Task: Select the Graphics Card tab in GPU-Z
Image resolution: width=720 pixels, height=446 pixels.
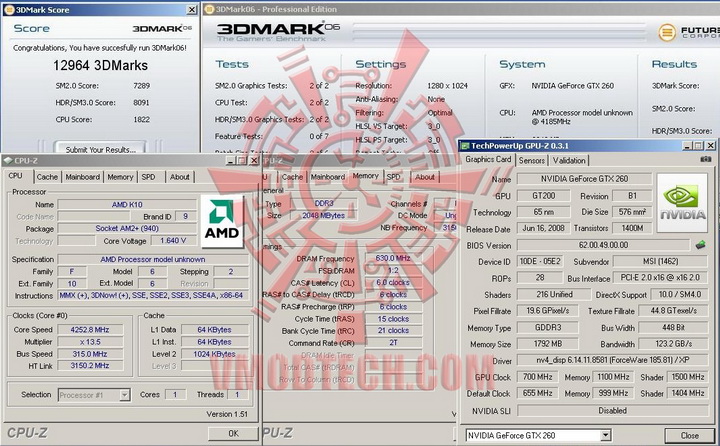Action: click(x=488, y=159)
